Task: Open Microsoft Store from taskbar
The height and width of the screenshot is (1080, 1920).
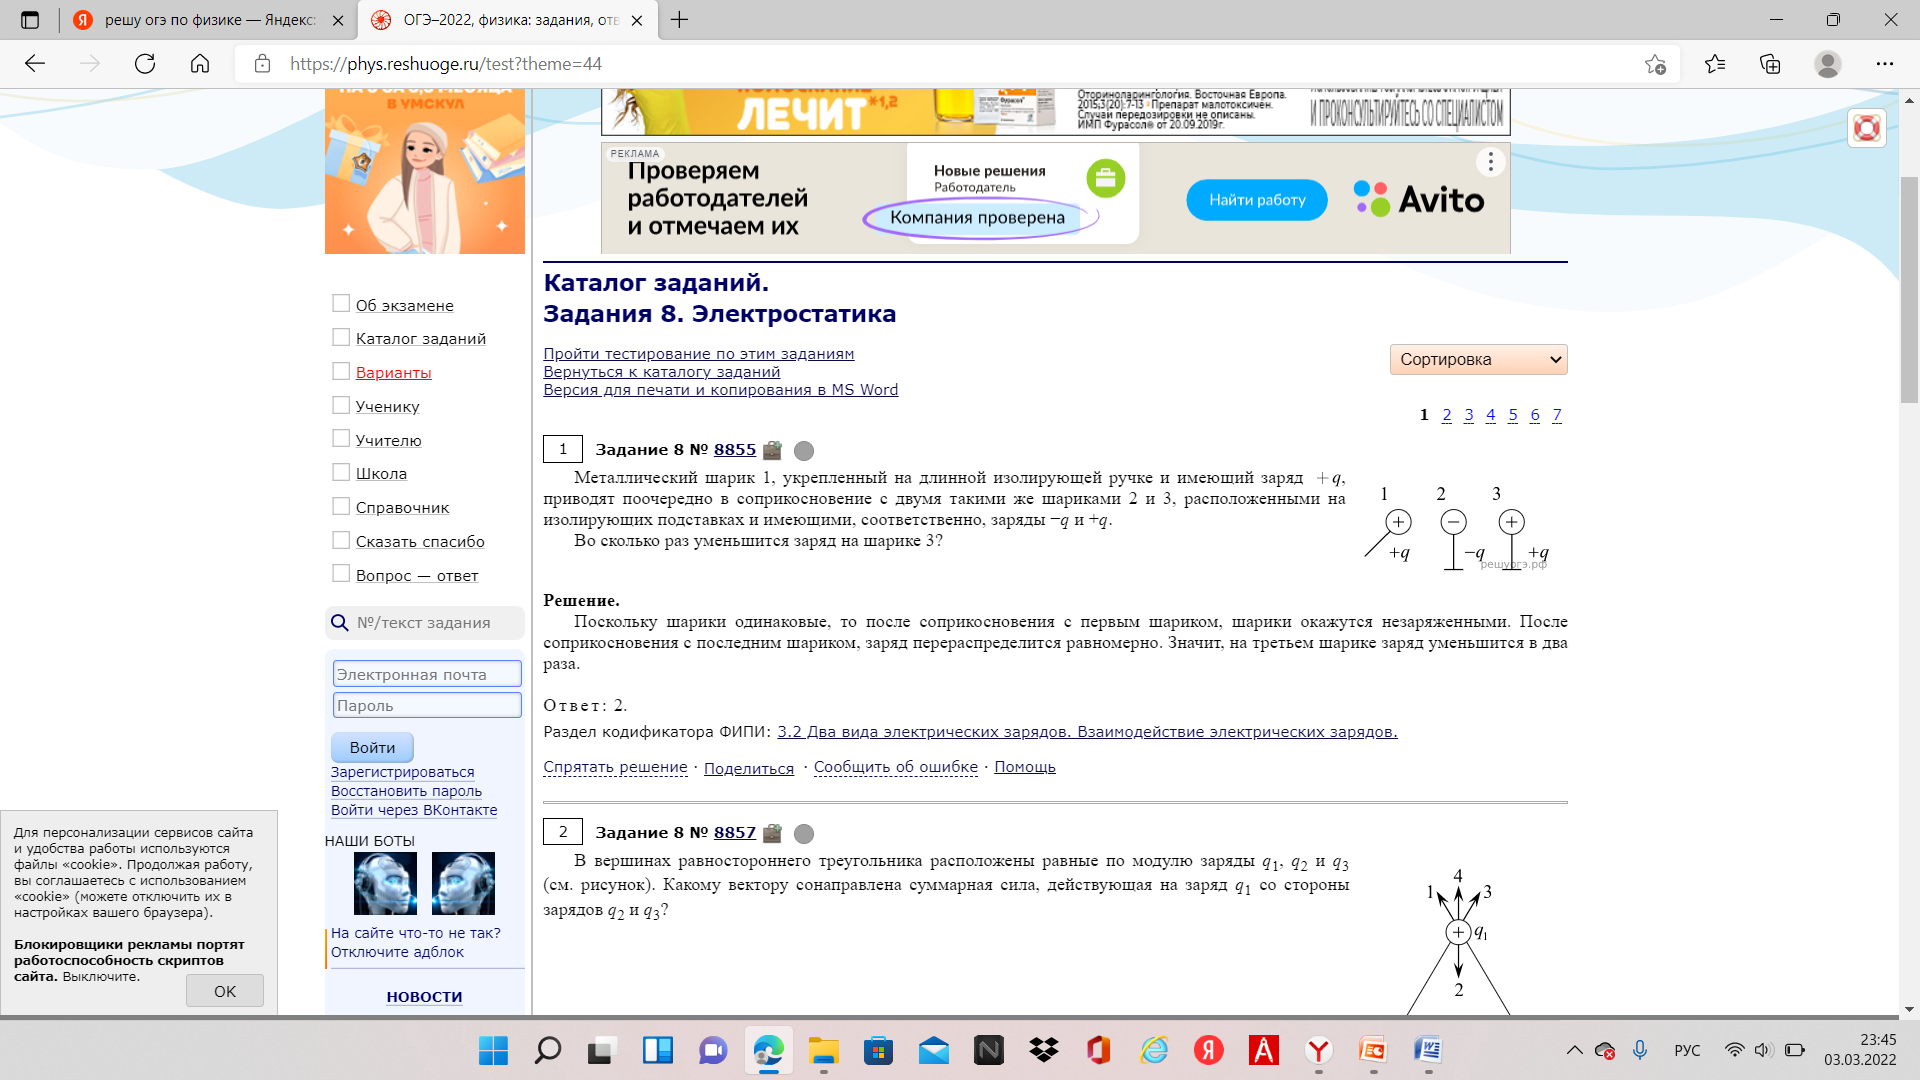Action: click(x=878, y=1050)
